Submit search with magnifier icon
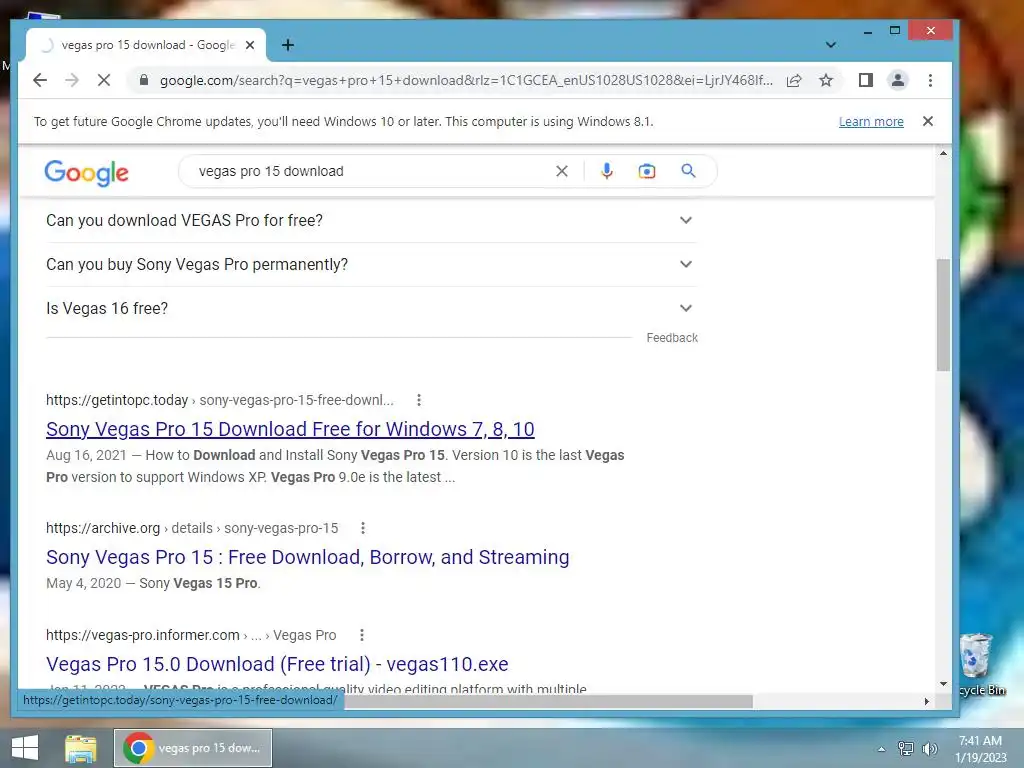This screenshot has height=768, width=1024. pyautogui.click(x=688, y=171)
